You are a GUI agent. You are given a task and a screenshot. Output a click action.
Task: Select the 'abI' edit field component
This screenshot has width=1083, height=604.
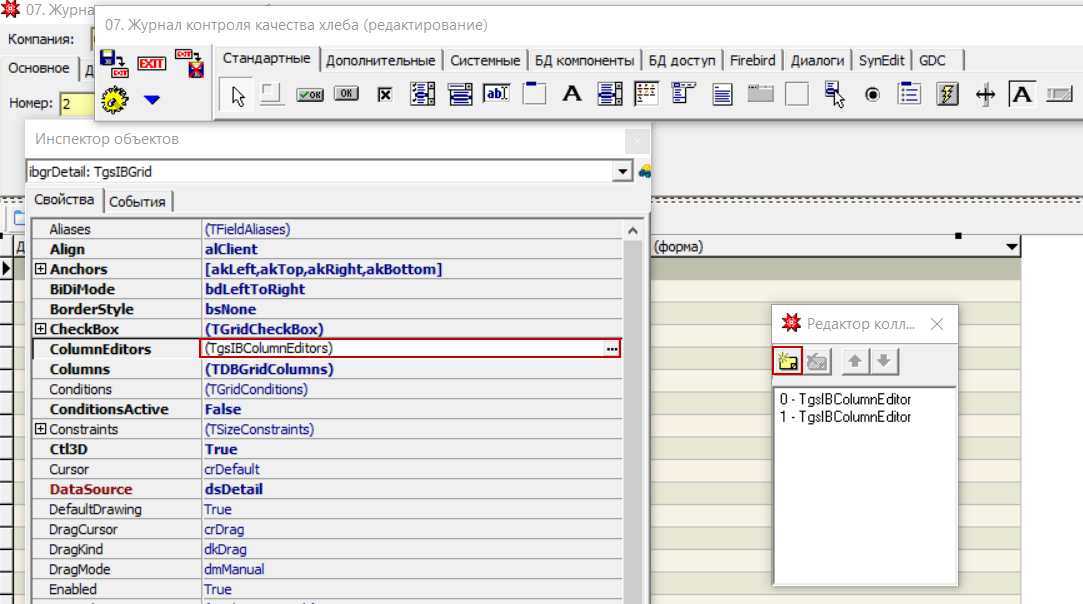click(497, 95)
